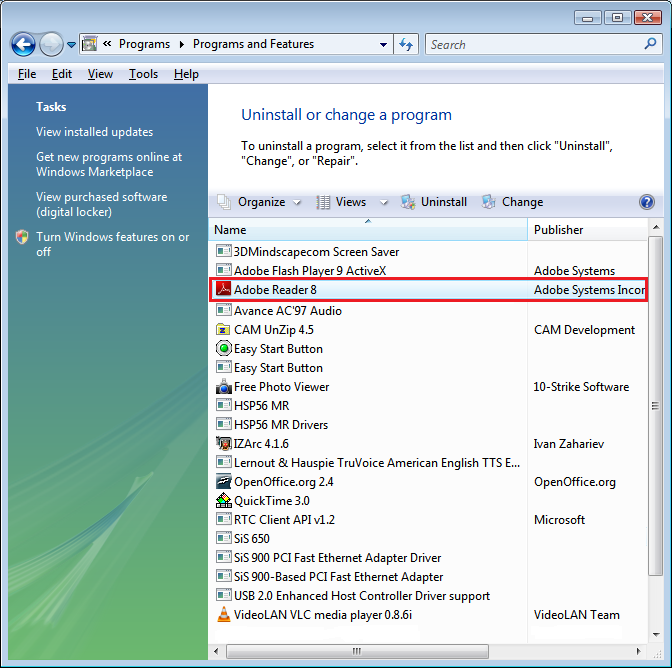The width and height of the screenshot is (672, 668).
Task: Click the vertical scrollbar down arrow
Action: click(x=656, y=635)
